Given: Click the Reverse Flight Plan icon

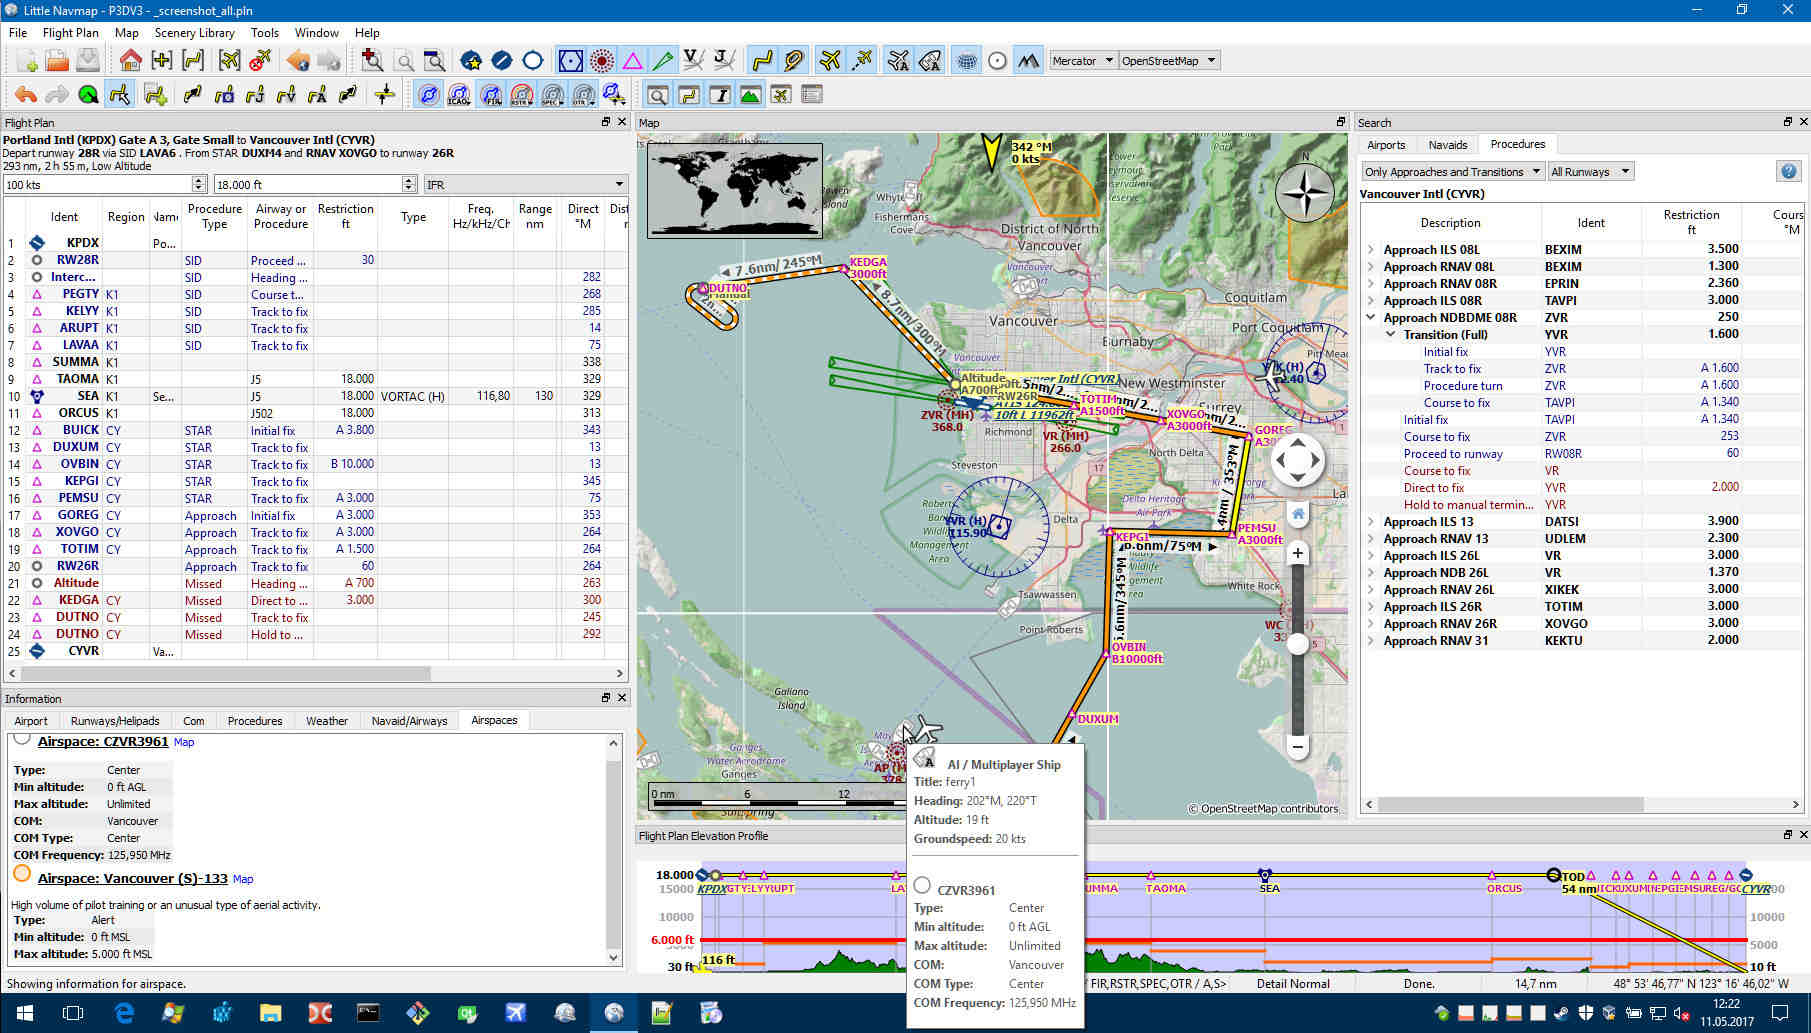Looking at the screenshot, I should point(348,95).
